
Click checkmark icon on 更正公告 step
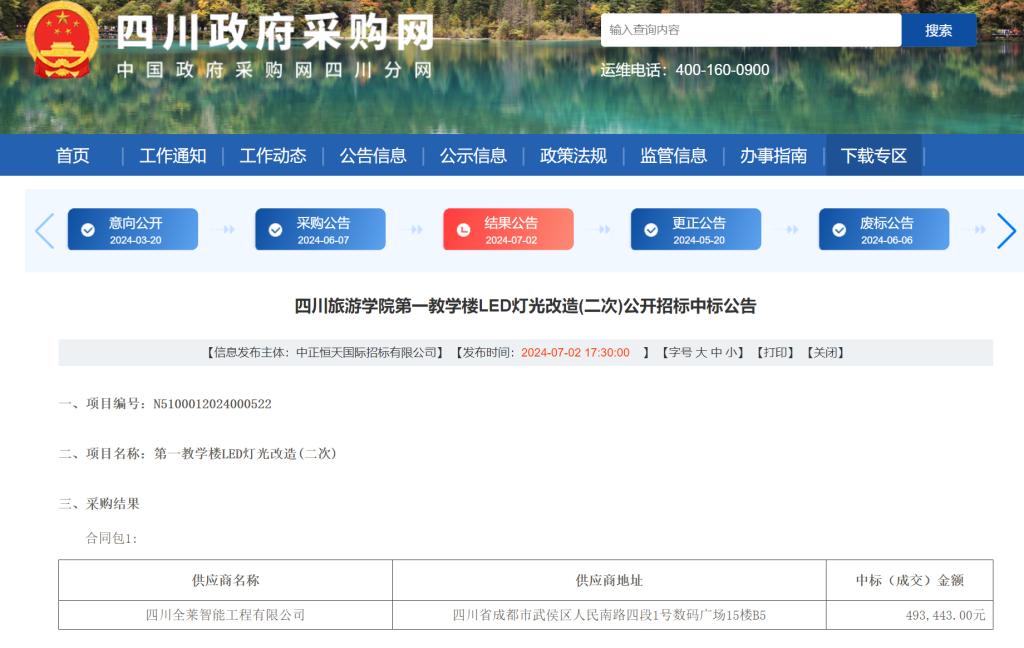pyautogui.click(x=651, y=230)
